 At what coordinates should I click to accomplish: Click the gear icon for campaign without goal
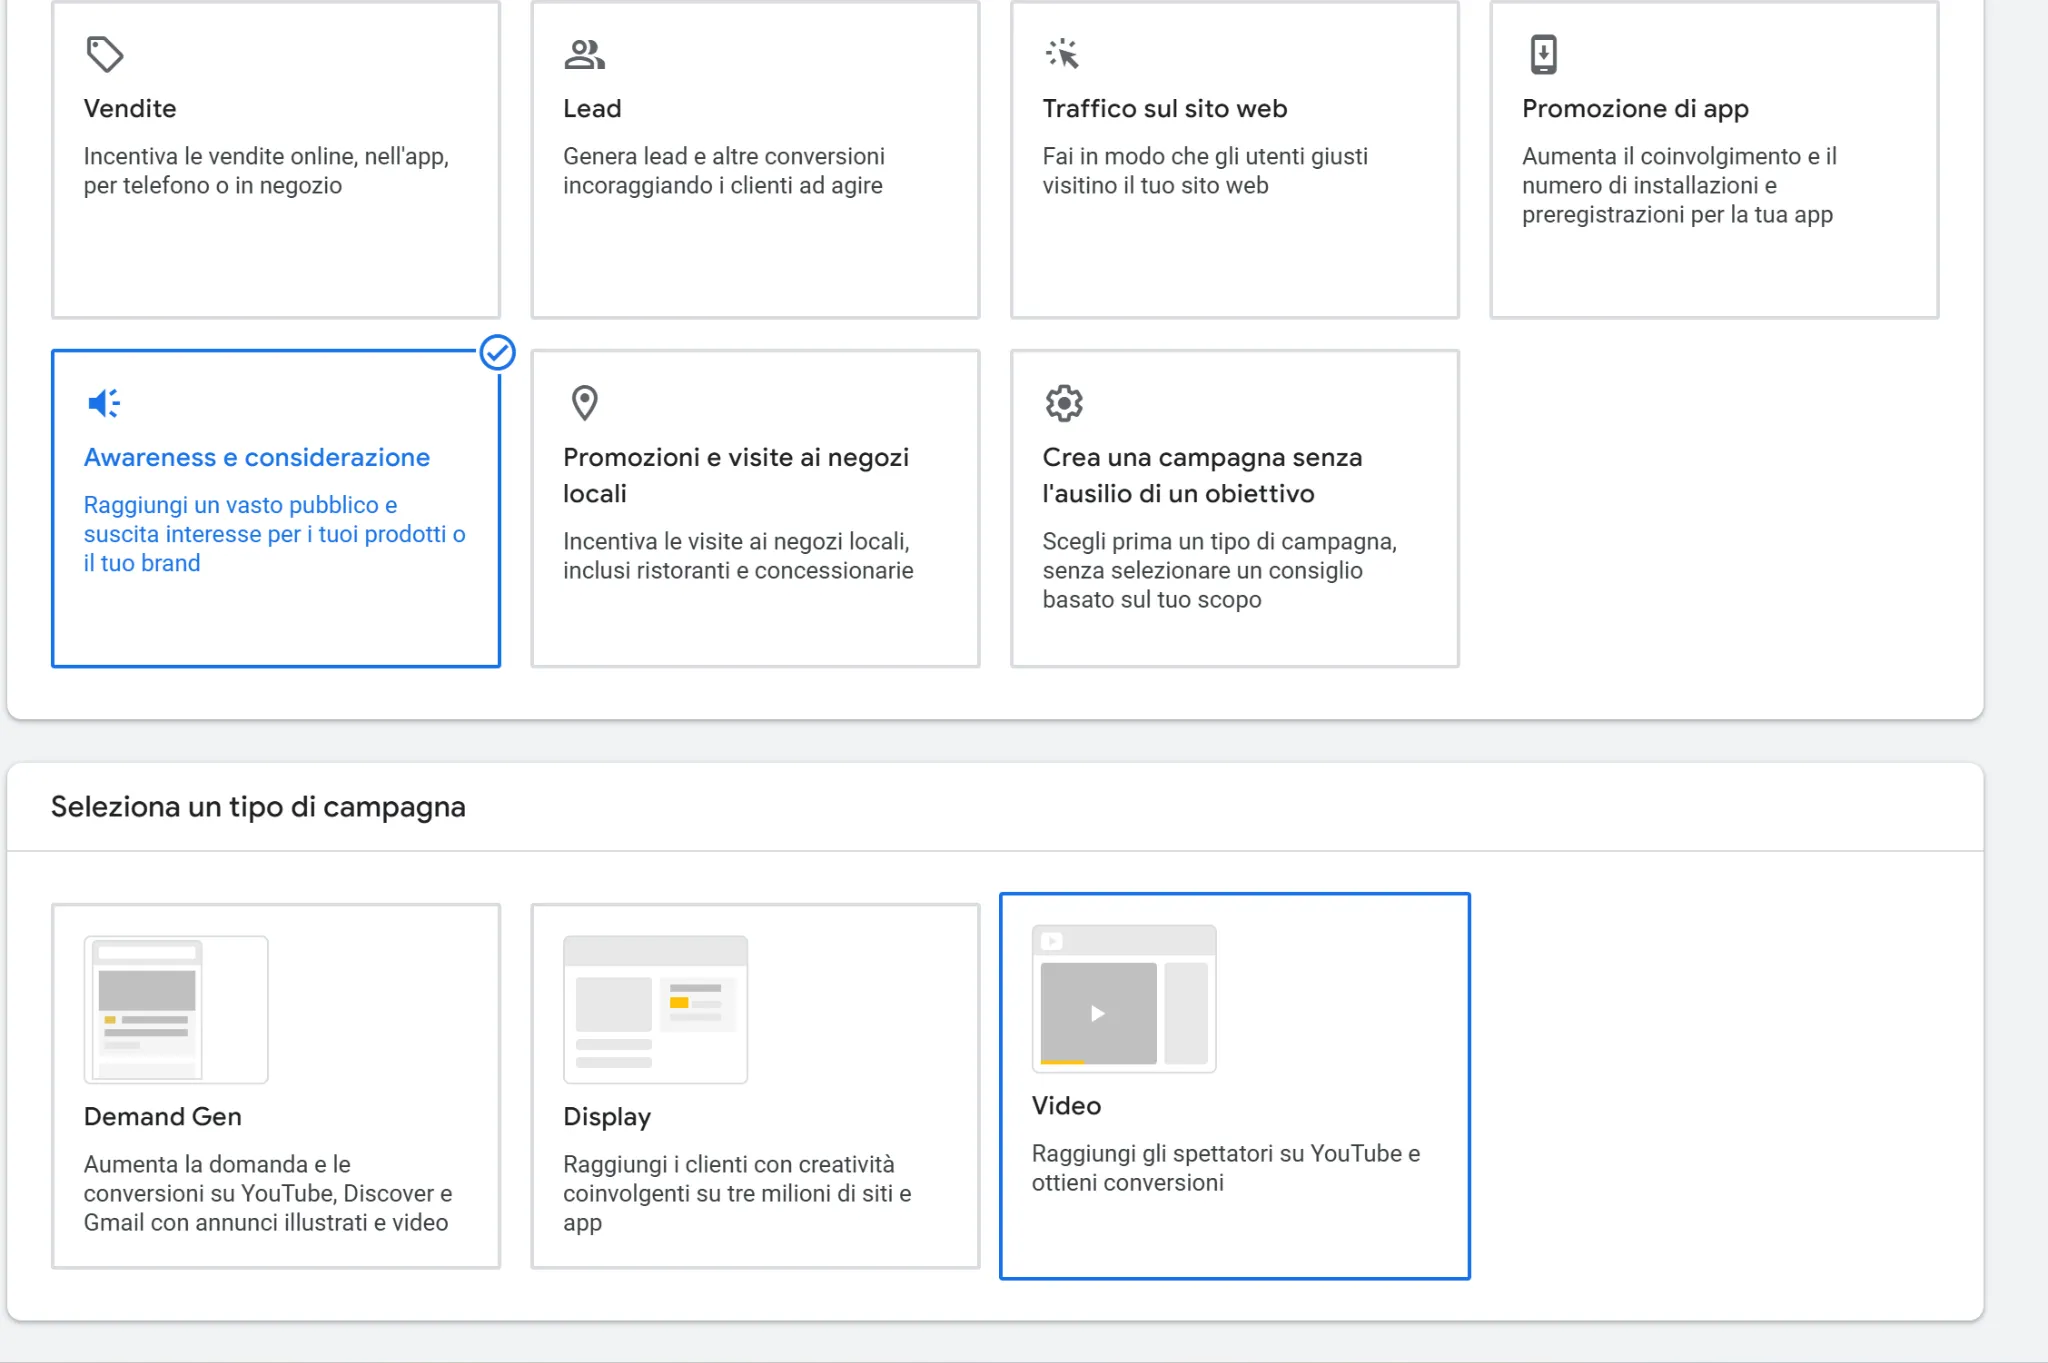pyautogui.click(x=1063, y=403)
